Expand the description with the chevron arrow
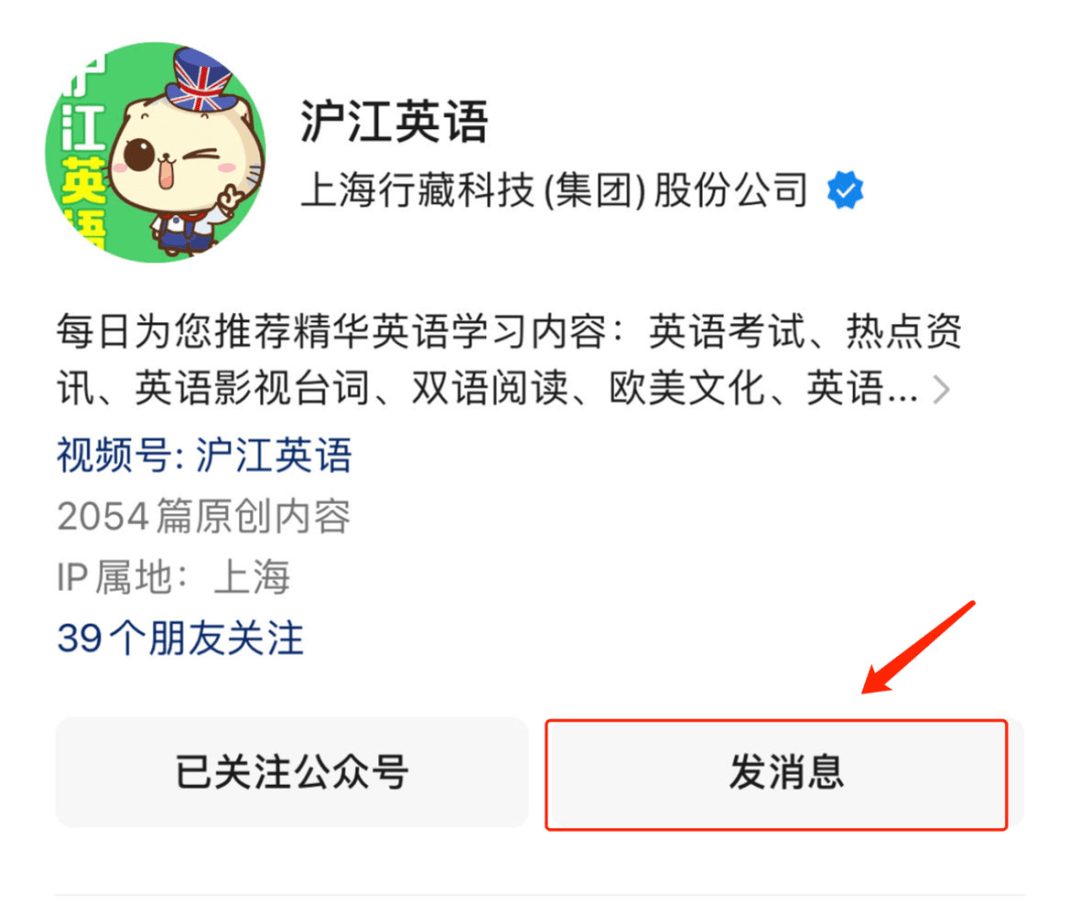The image size is (1080, 903). click(x=942, y=391)
